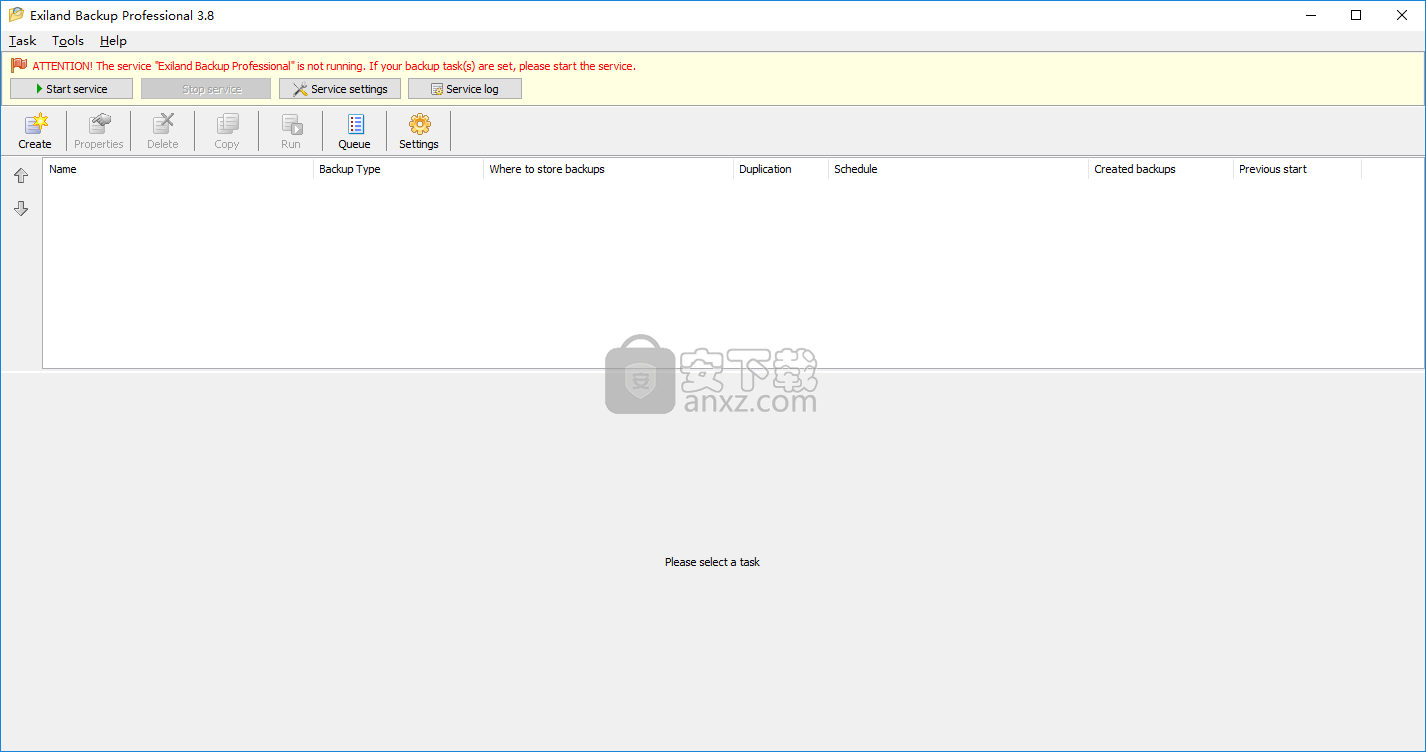Screen dimensions: 1426x752
Task: Click the Stop service button
Action: 206,89
